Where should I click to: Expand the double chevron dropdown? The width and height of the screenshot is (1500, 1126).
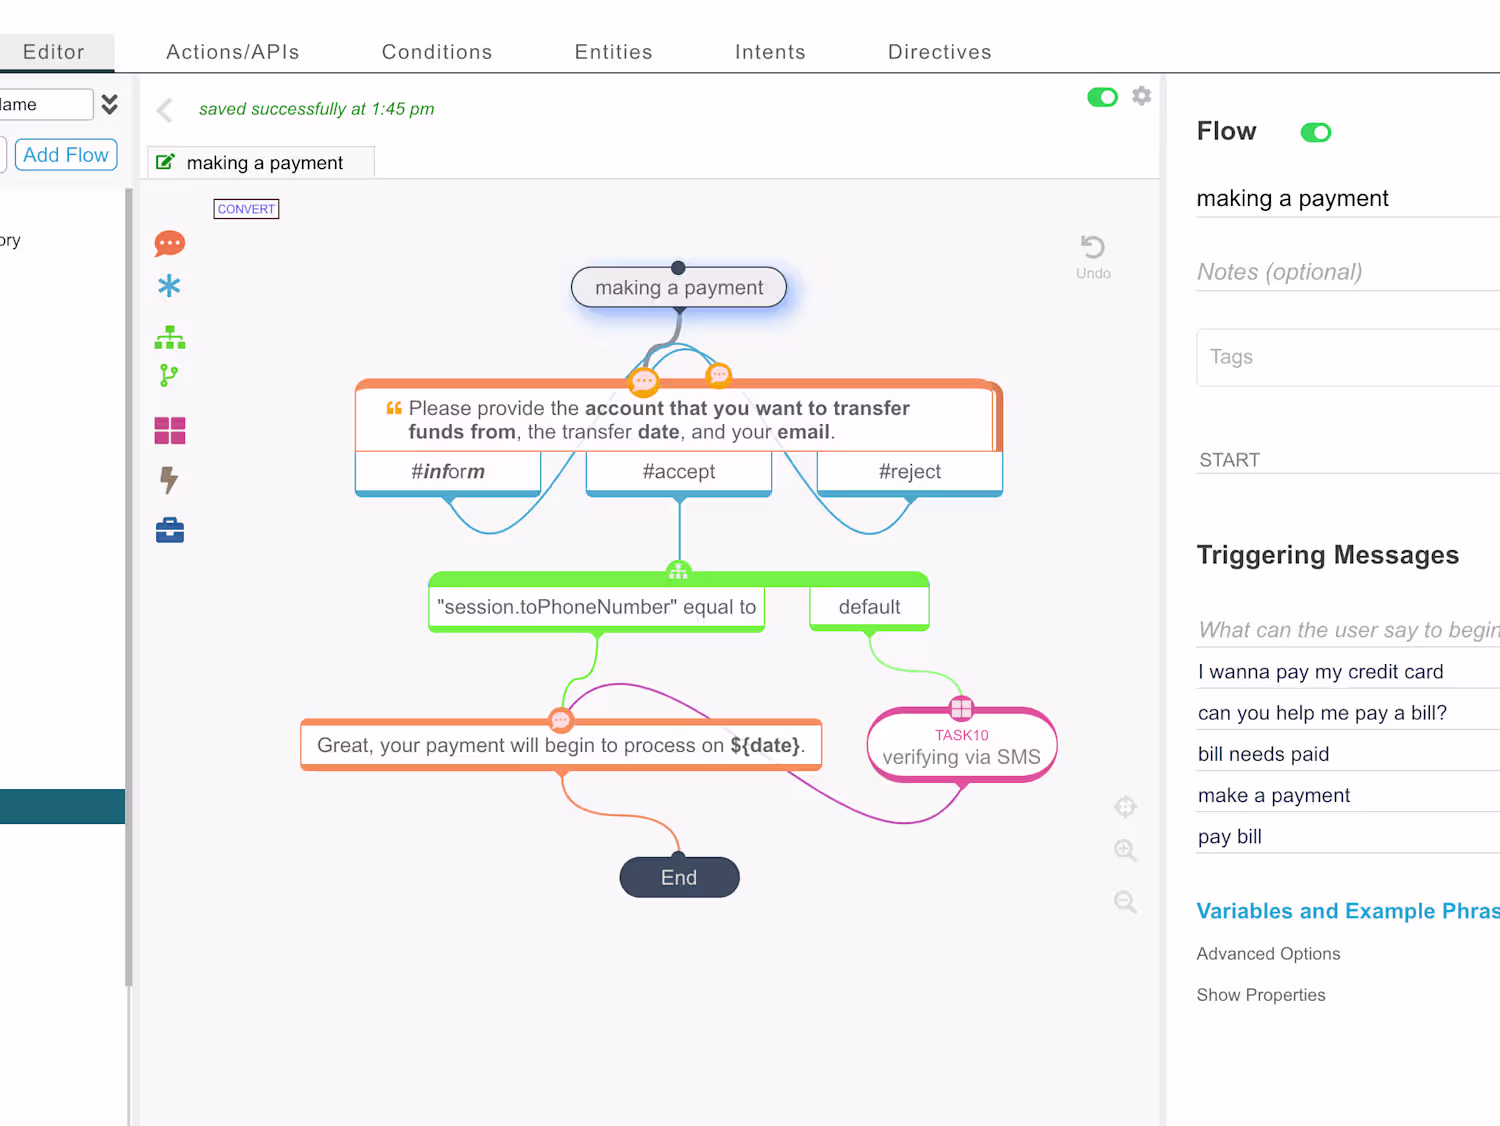(110, 104)
